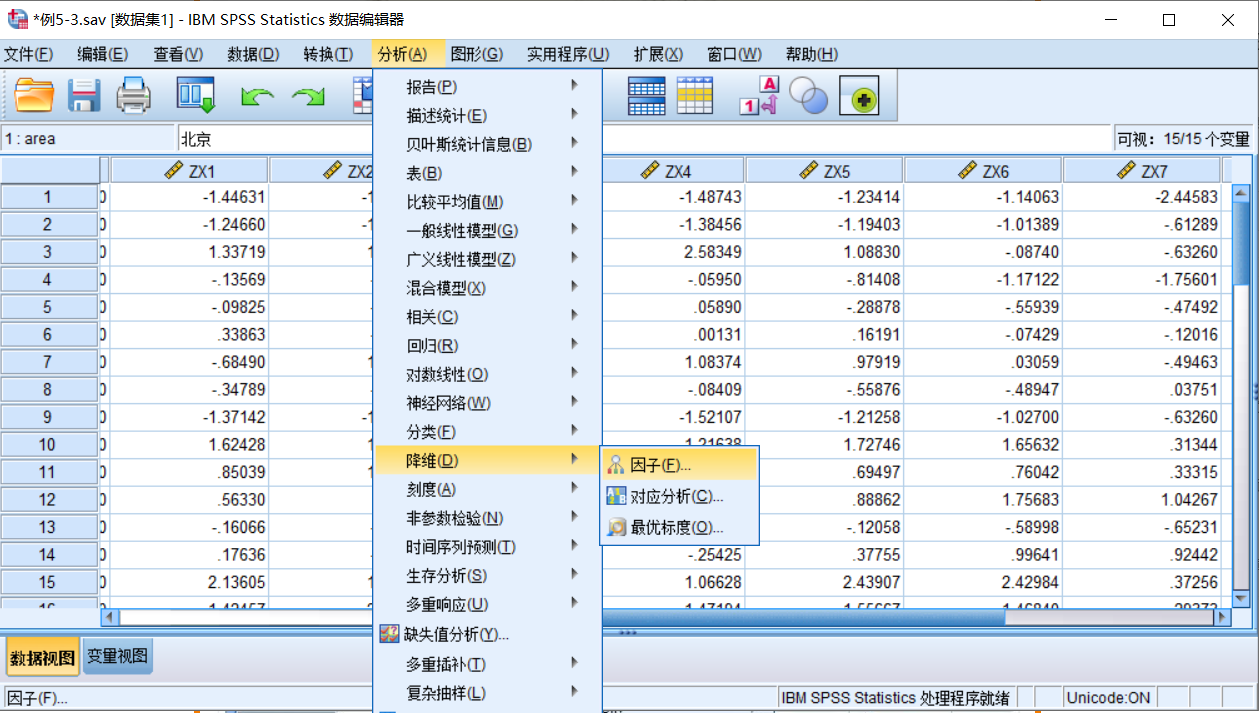1259x713 pixels.
Task: Click the Print icon in toolbar
Action: tap(133, 96)
